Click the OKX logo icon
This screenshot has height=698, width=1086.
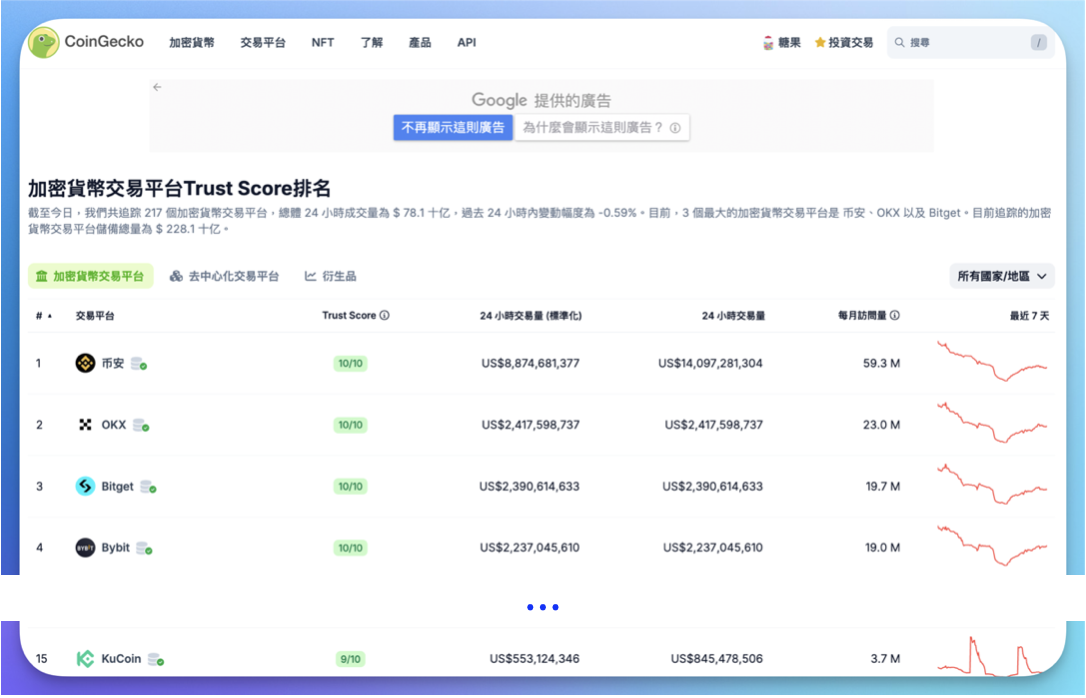click(85, 424)
